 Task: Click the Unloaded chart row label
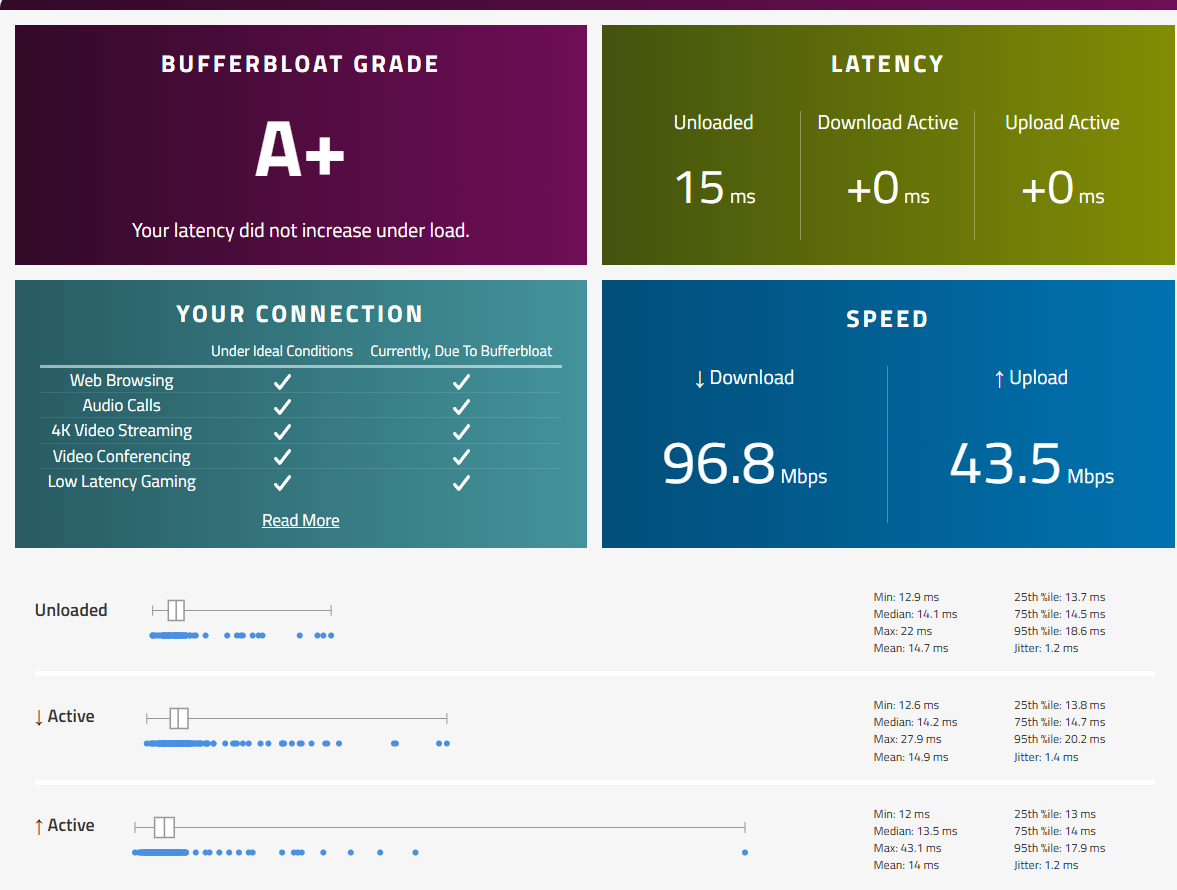71,610
